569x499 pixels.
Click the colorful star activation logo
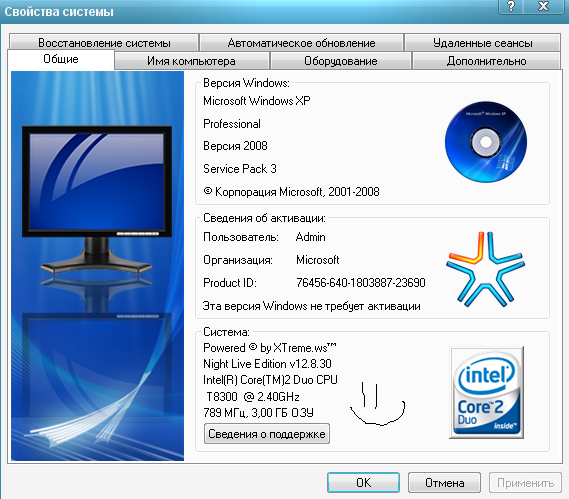click(x=486, y=269)
